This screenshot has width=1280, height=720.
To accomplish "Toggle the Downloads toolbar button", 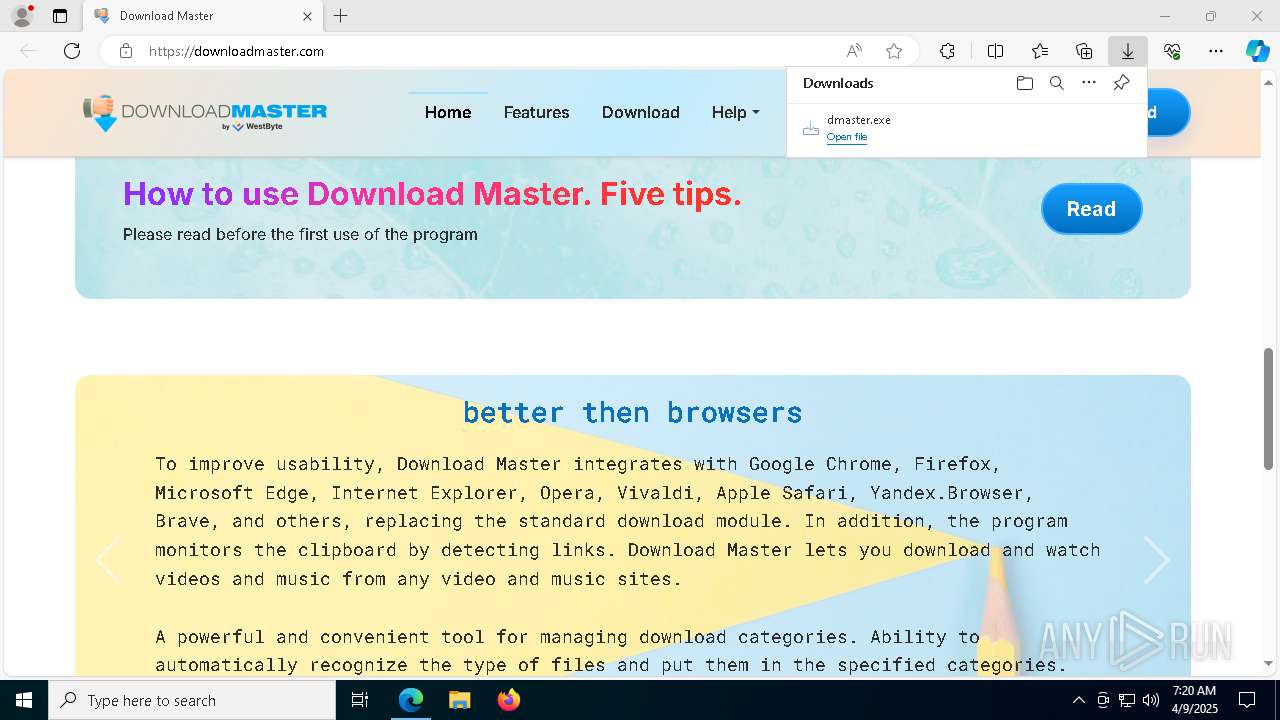I will pyautogui.click(x=1128, y=51).
